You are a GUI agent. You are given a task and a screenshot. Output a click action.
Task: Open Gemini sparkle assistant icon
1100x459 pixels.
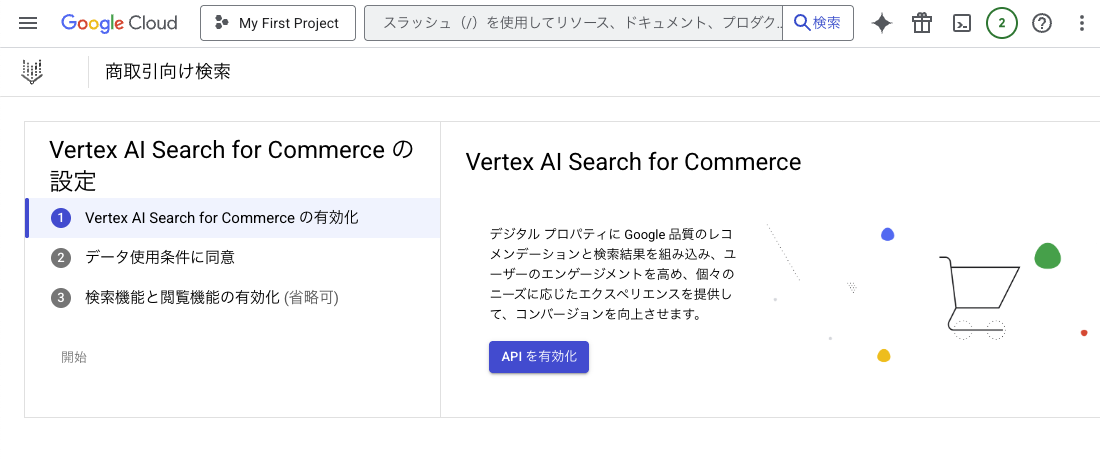click(x=882, y=23)
